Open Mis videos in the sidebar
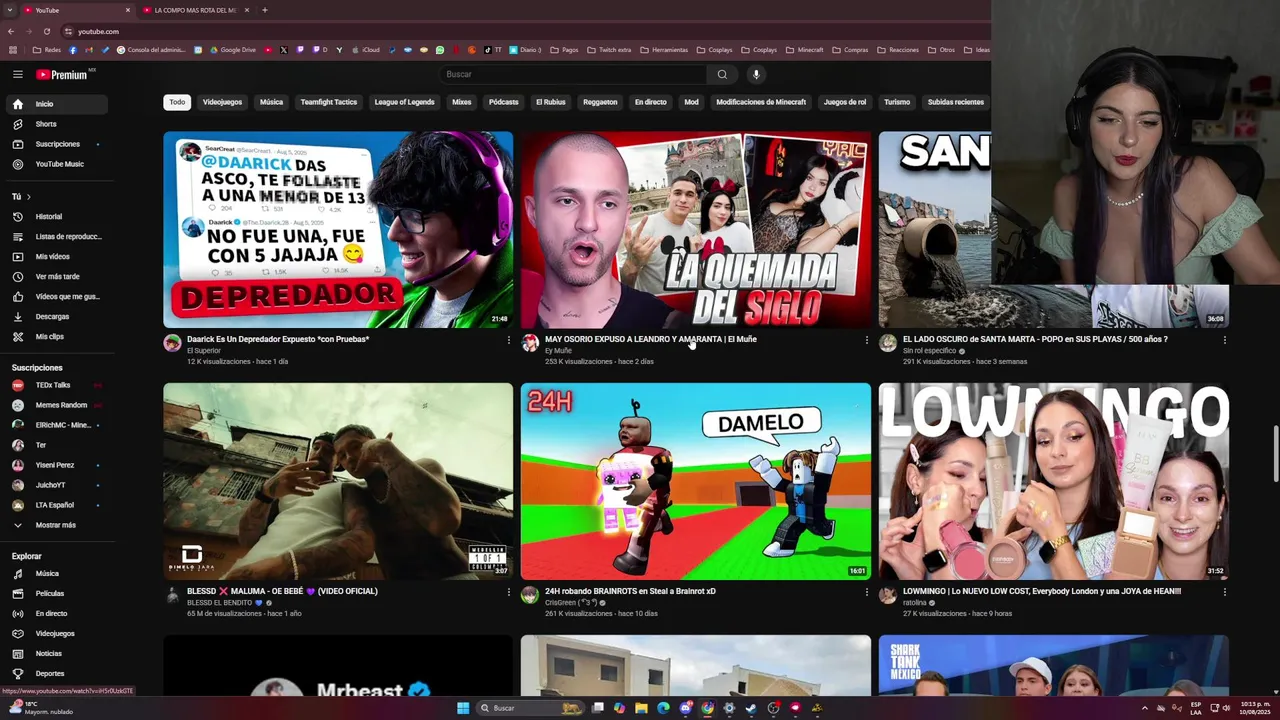Viewport: 1280px width, 720px height. [56, 257]
